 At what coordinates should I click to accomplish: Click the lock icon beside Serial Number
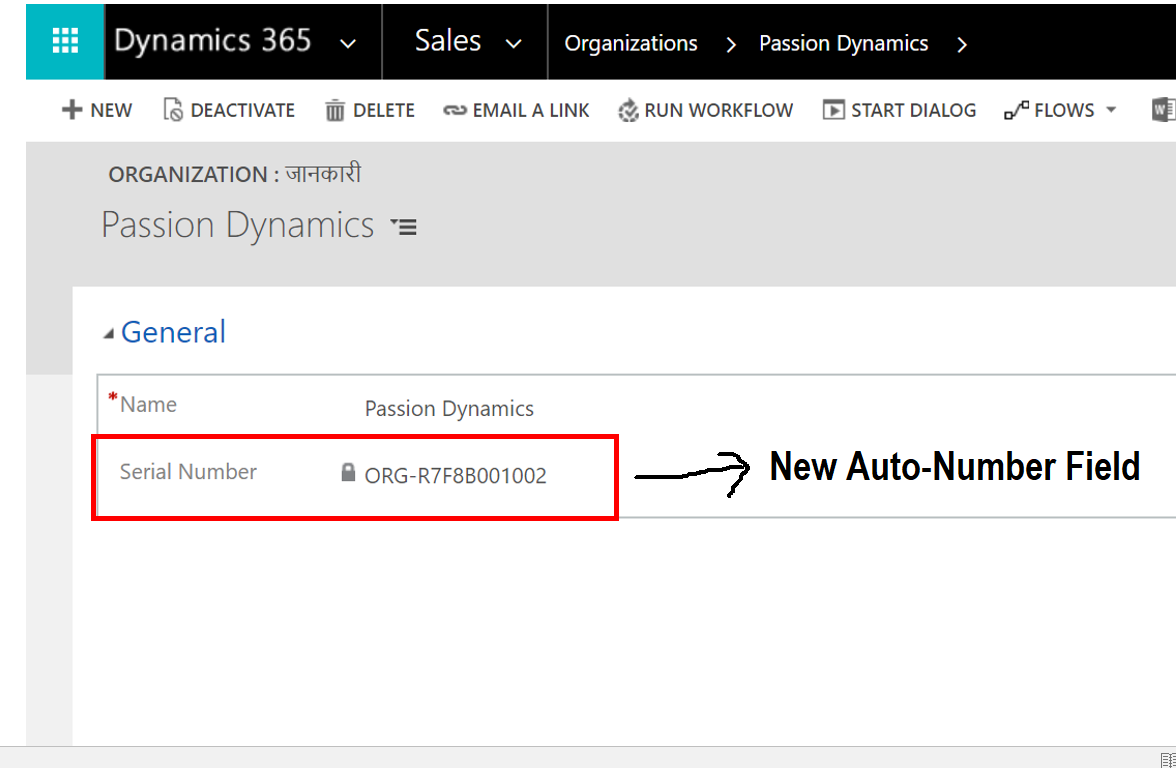click(348, 473)
